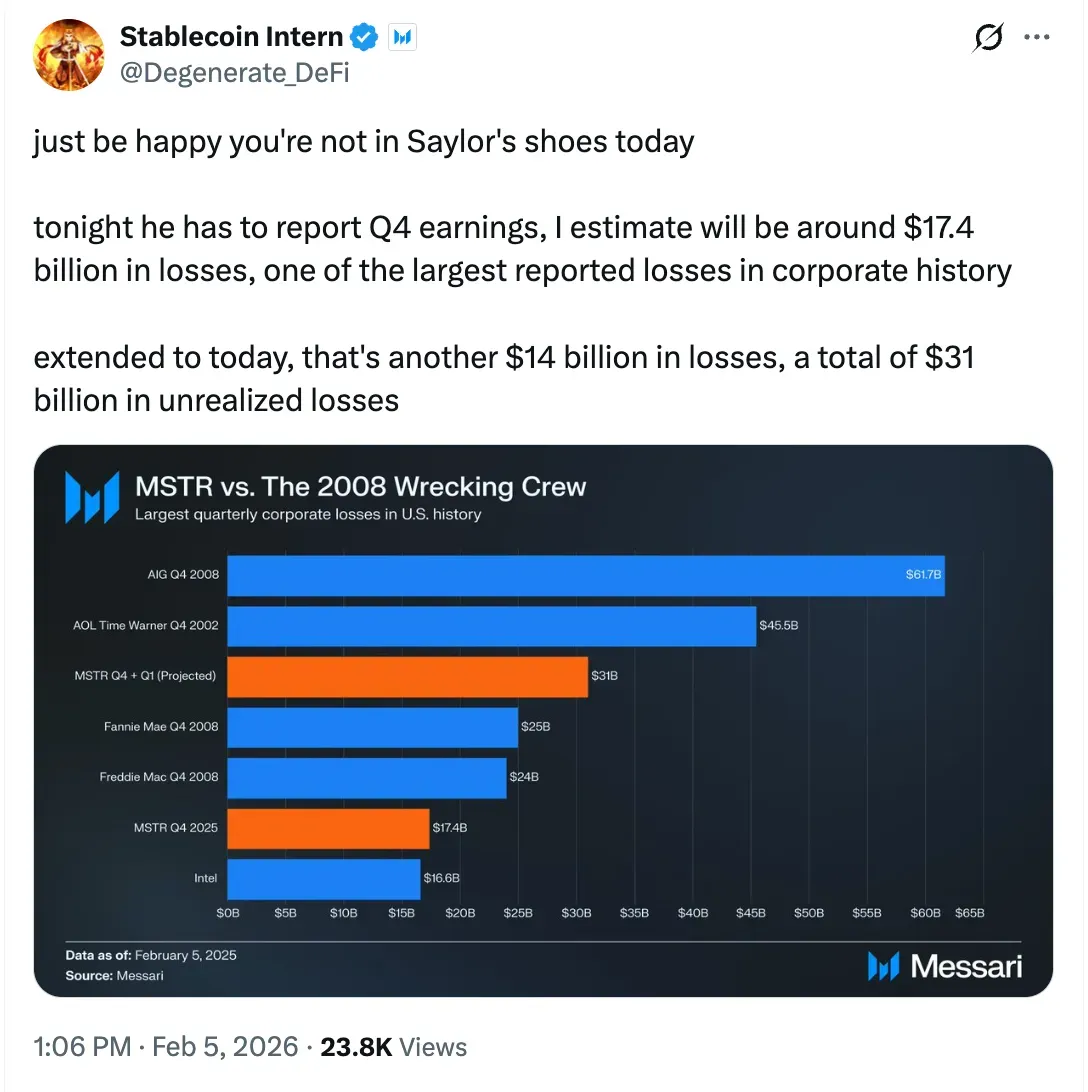
Task: Click the Messari affiliate badge beside the name
Action: 403,38
